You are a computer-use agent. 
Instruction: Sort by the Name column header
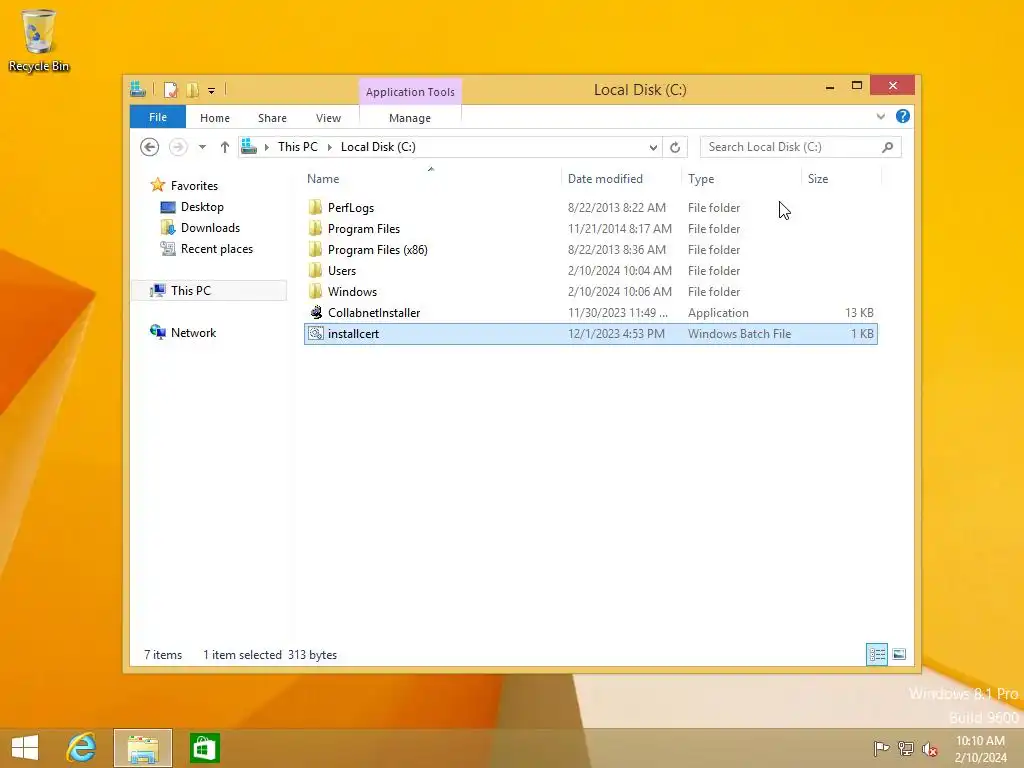pos(323,179)
